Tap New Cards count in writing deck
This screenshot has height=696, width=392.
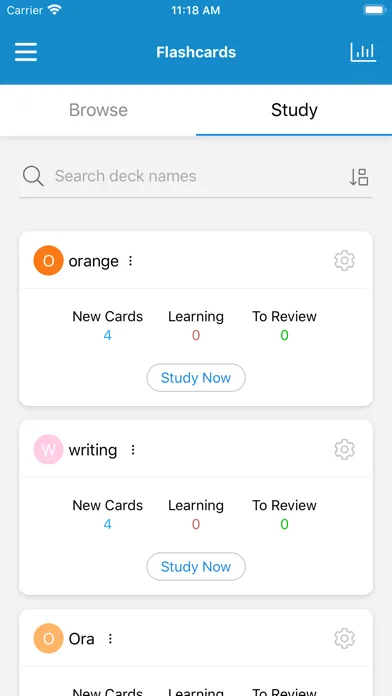pos(107,524)
